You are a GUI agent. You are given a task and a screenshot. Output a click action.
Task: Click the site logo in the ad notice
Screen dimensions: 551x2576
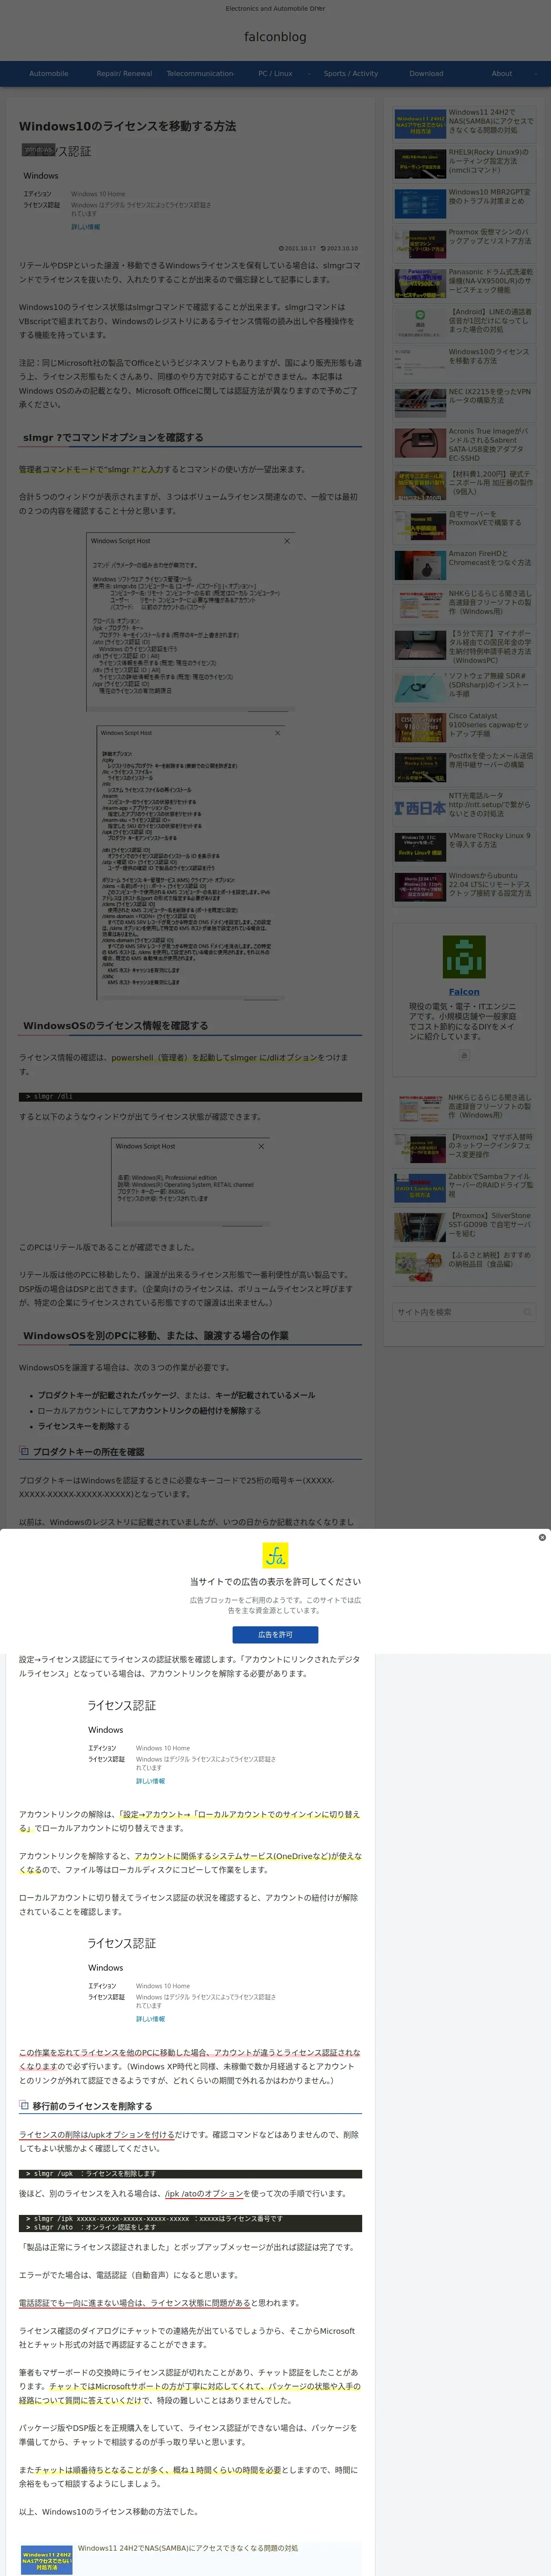click(275, 1556)
